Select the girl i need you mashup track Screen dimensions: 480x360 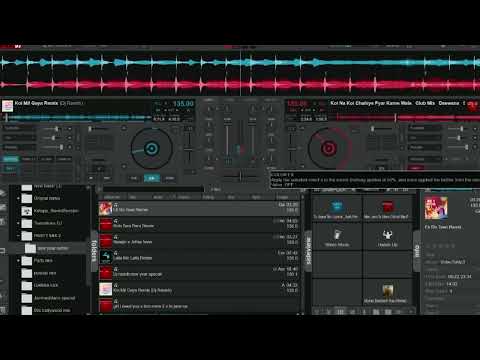pyautogui.click(x=199, y=305)
